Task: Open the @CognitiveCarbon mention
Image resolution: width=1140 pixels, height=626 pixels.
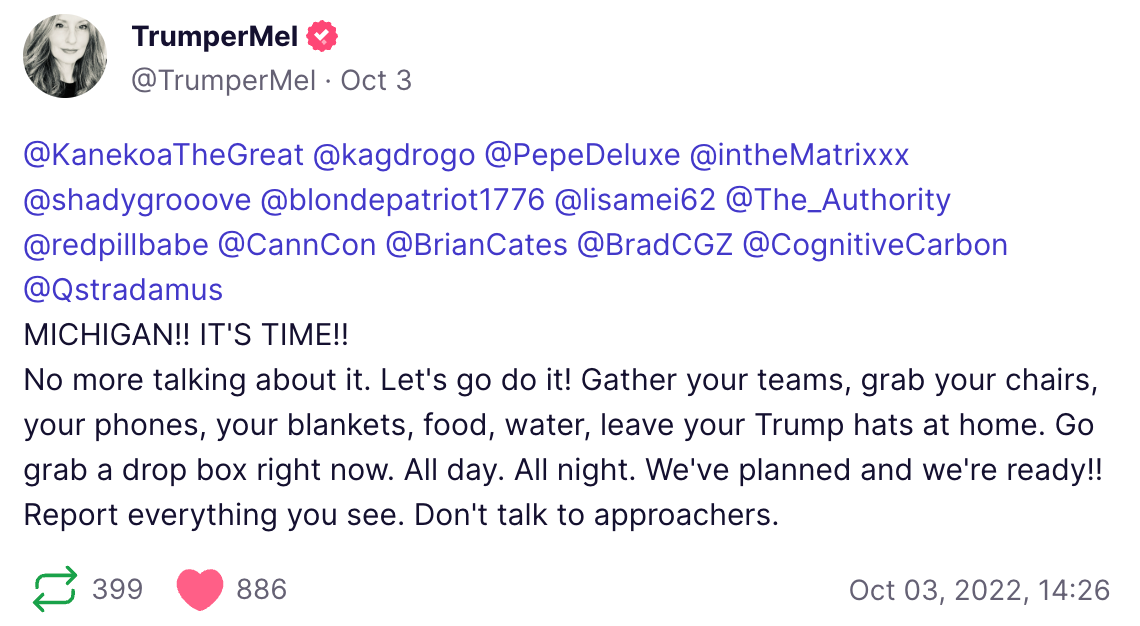Action: pos(875,245)
